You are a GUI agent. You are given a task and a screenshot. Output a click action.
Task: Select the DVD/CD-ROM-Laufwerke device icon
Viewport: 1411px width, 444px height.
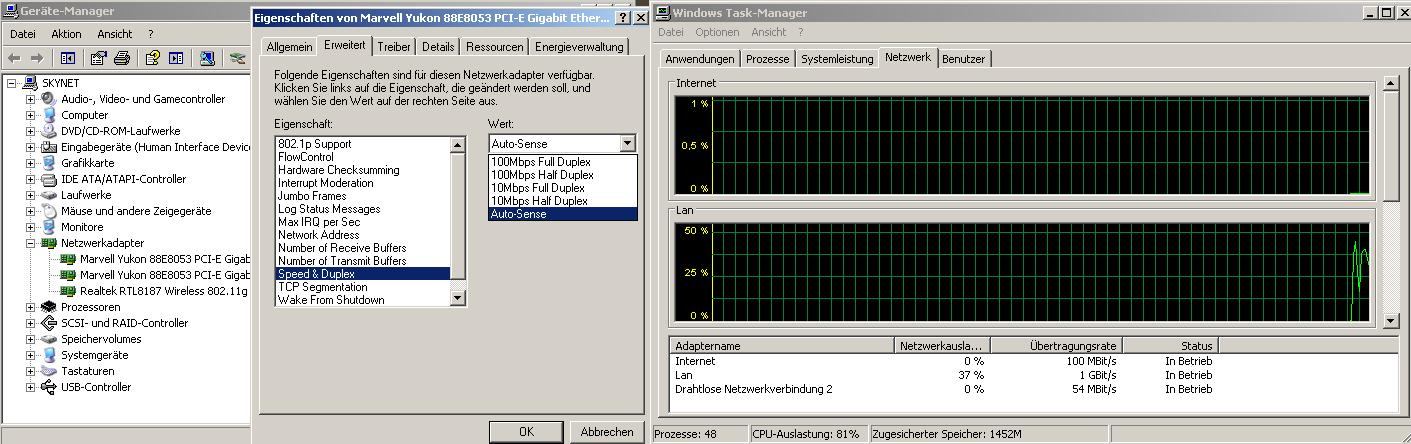49,131
